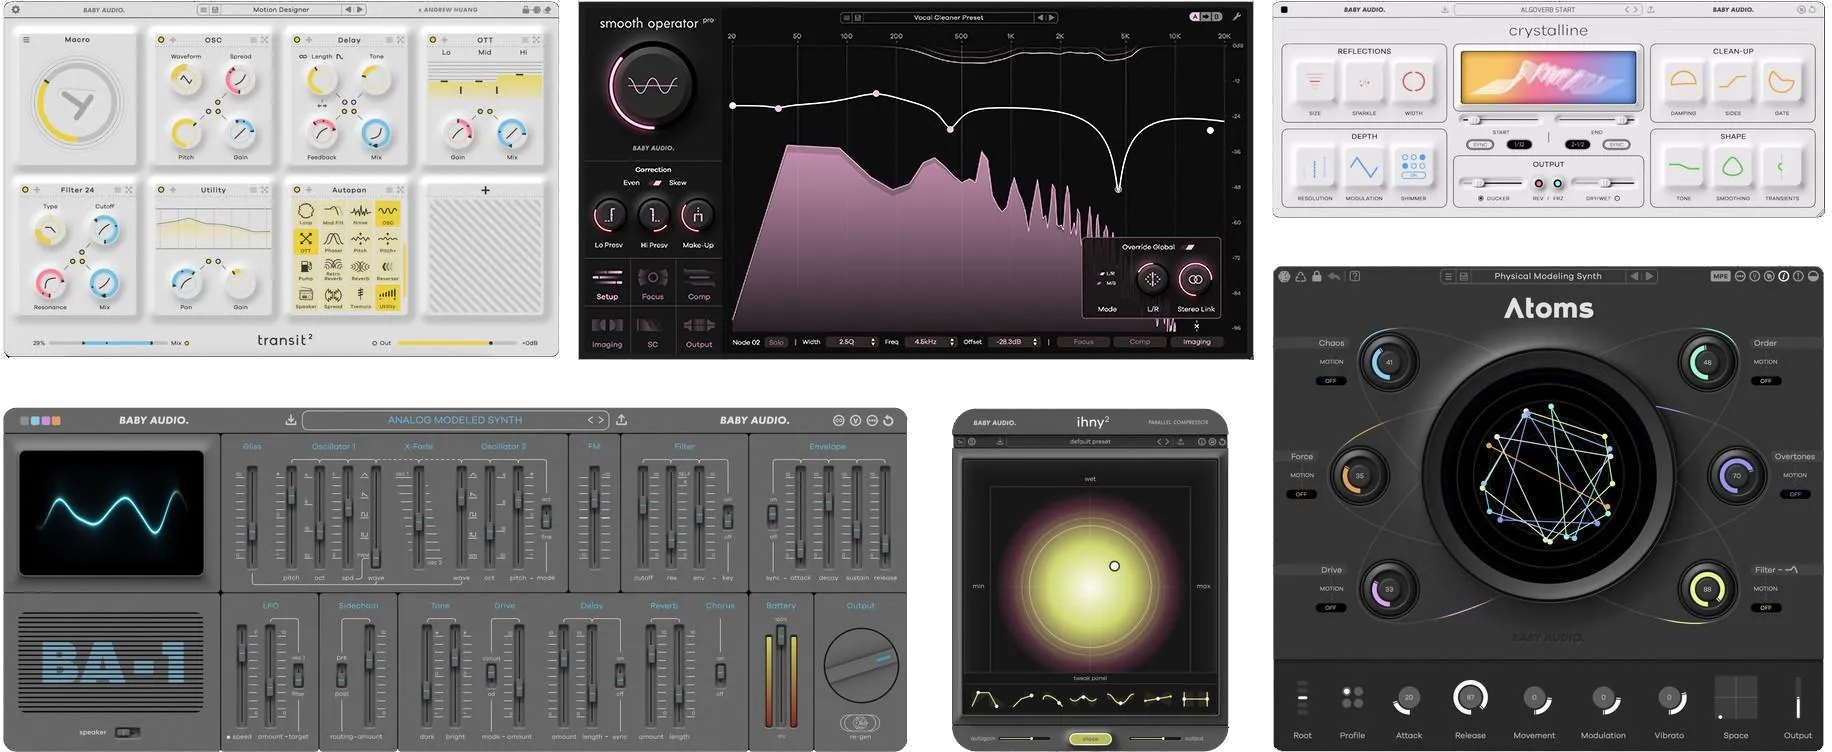Click Profile dots icon in Atoms
The width and height of the screenshot is (1832, 752).
(1352, 697)
